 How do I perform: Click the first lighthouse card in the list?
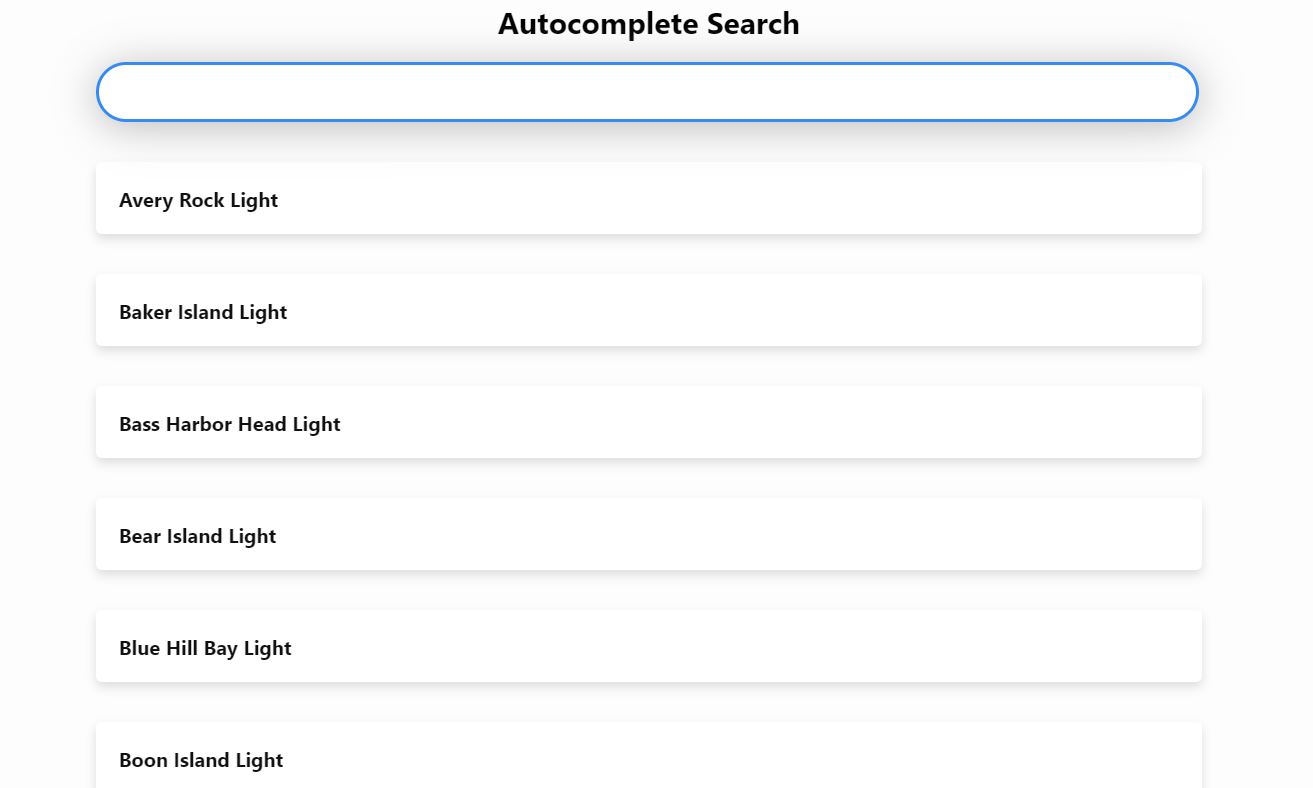648,199
